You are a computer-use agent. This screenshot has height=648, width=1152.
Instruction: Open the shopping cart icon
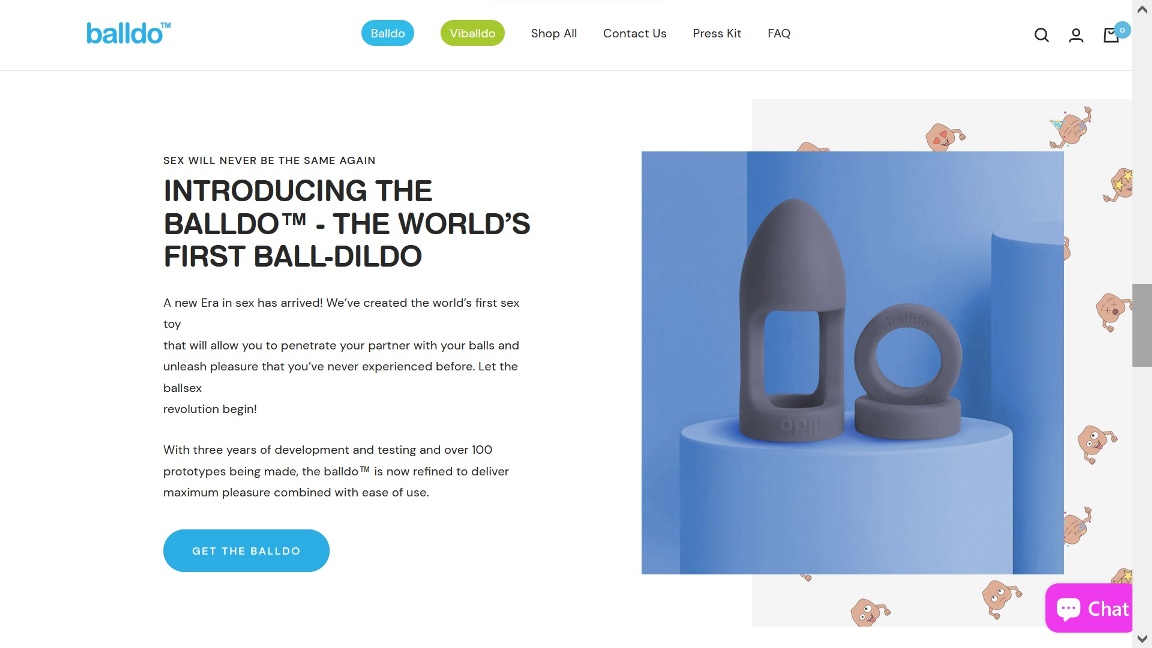(x=1111, y=35)
